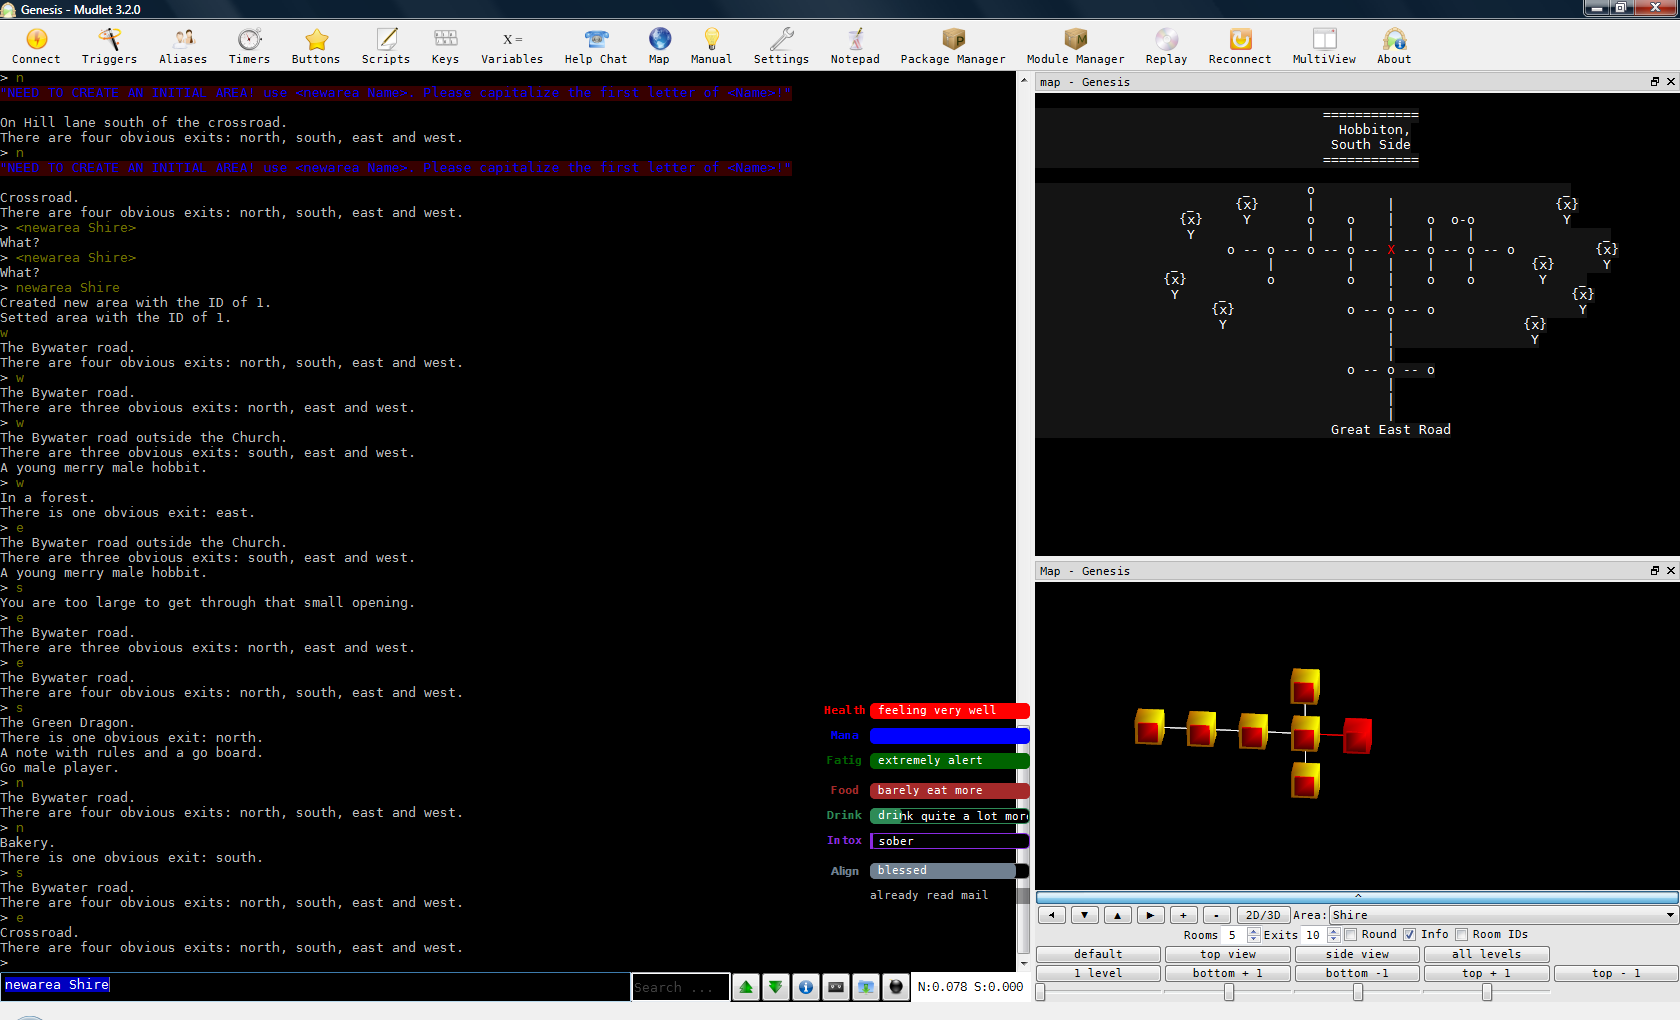Open the Timers editor
Screen dimensions: 1680x1020
[249, 46]
